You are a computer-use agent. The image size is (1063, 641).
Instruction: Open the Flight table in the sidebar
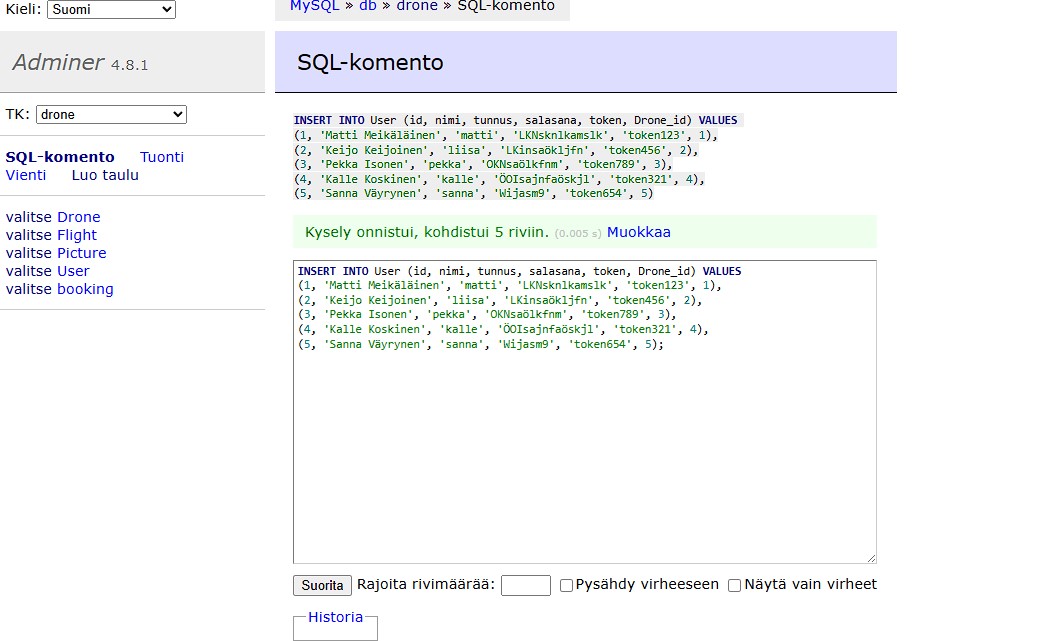[77, 235]
